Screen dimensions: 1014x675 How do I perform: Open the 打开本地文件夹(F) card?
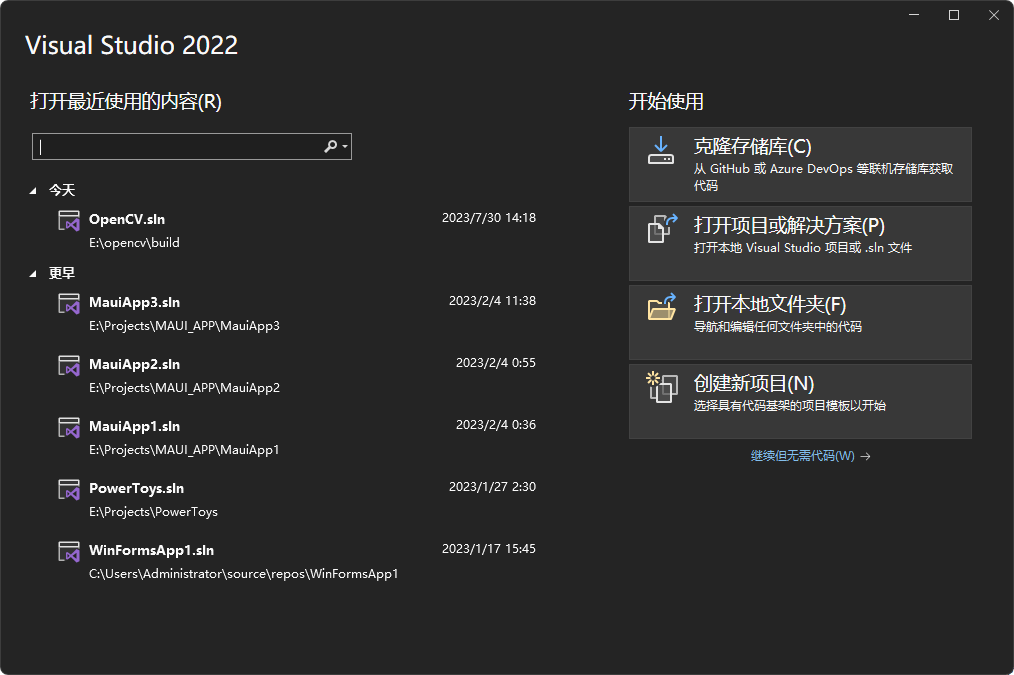tap(800, 322)
